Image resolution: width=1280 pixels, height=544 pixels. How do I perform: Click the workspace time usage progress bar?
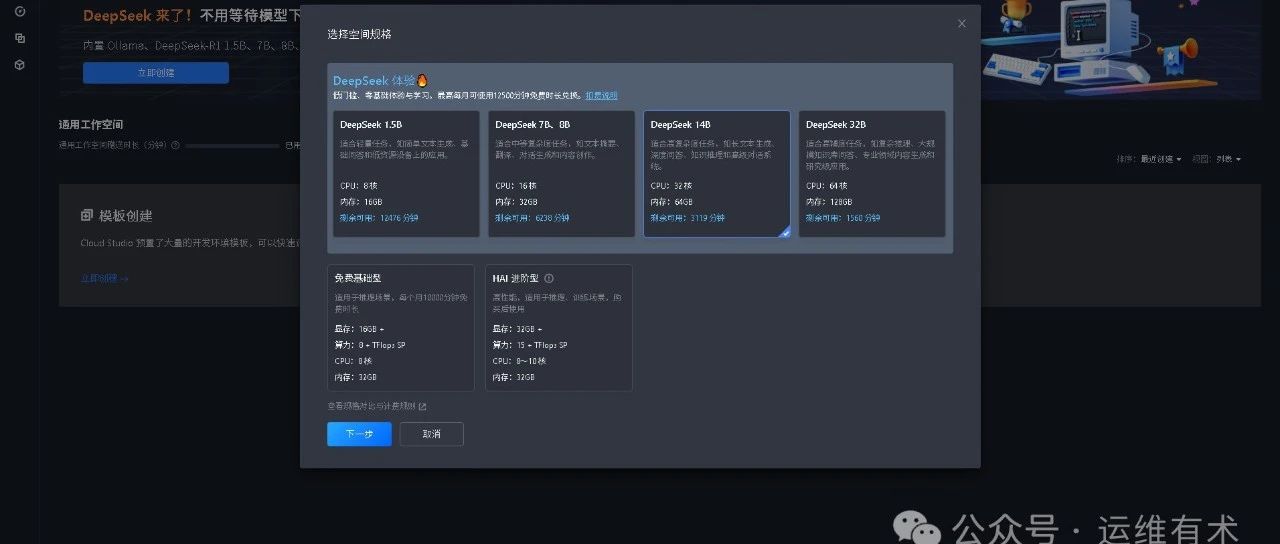pyautogui.click(x=232, y=145)
